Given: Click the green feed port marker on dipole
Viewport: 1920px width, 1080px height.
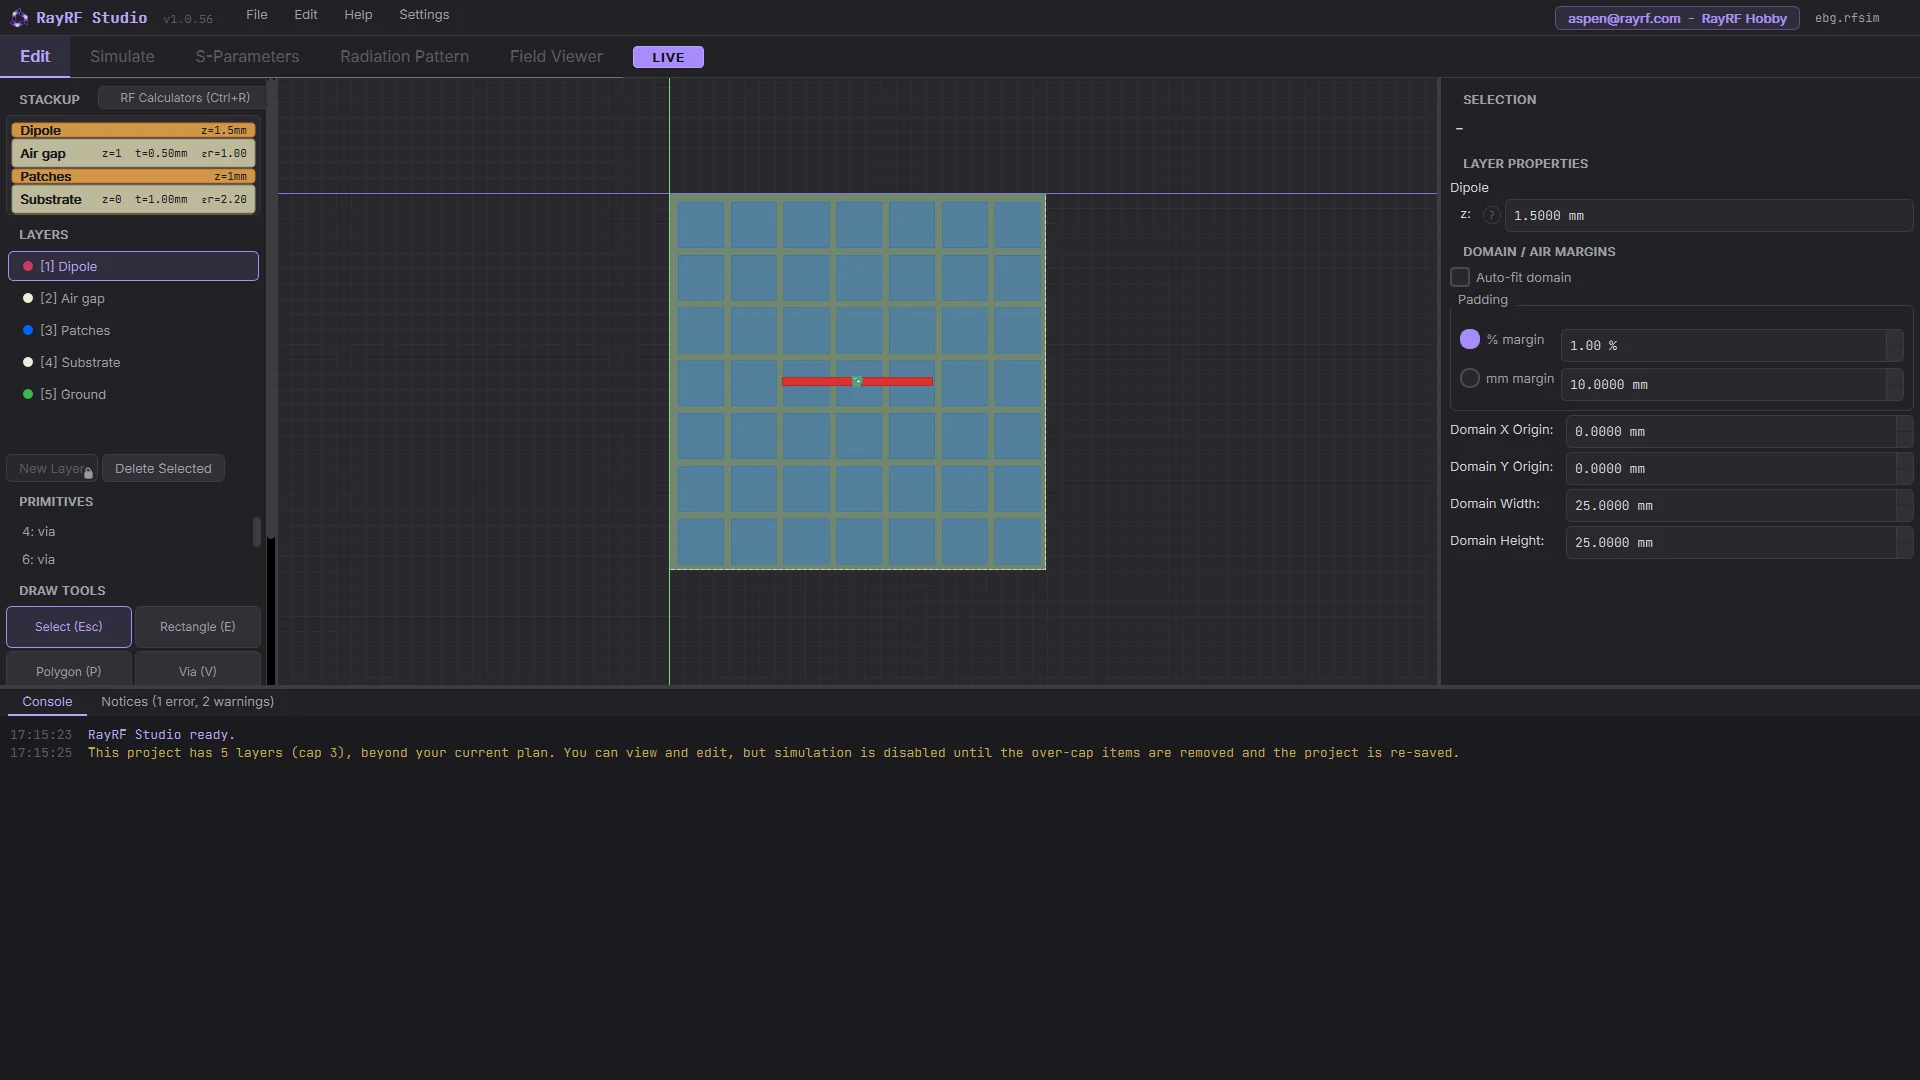Looking at the screenshot, I should point(857,381).
